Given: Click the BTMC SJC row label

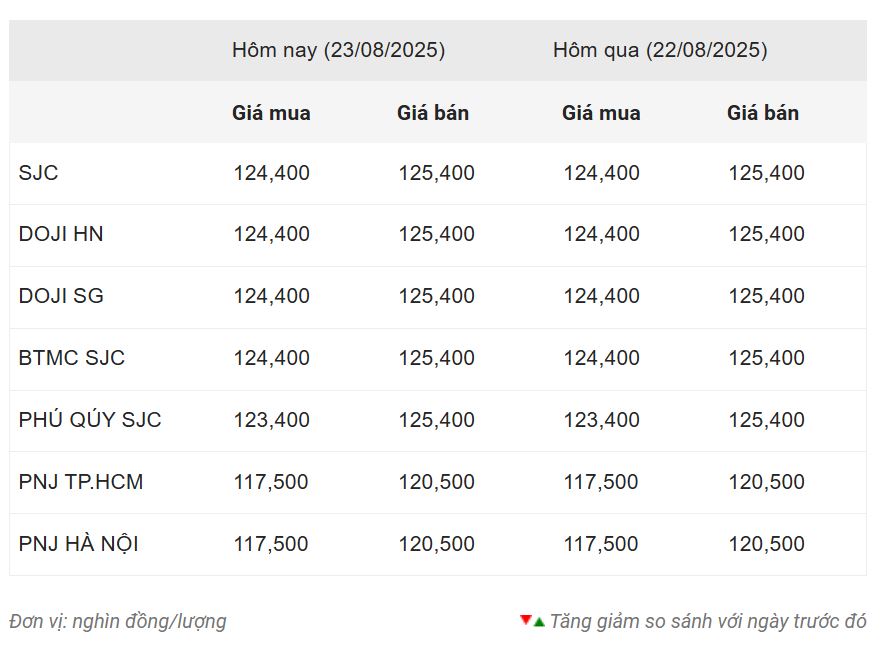Looking at the screenshot, I should (x=71, y=358).
